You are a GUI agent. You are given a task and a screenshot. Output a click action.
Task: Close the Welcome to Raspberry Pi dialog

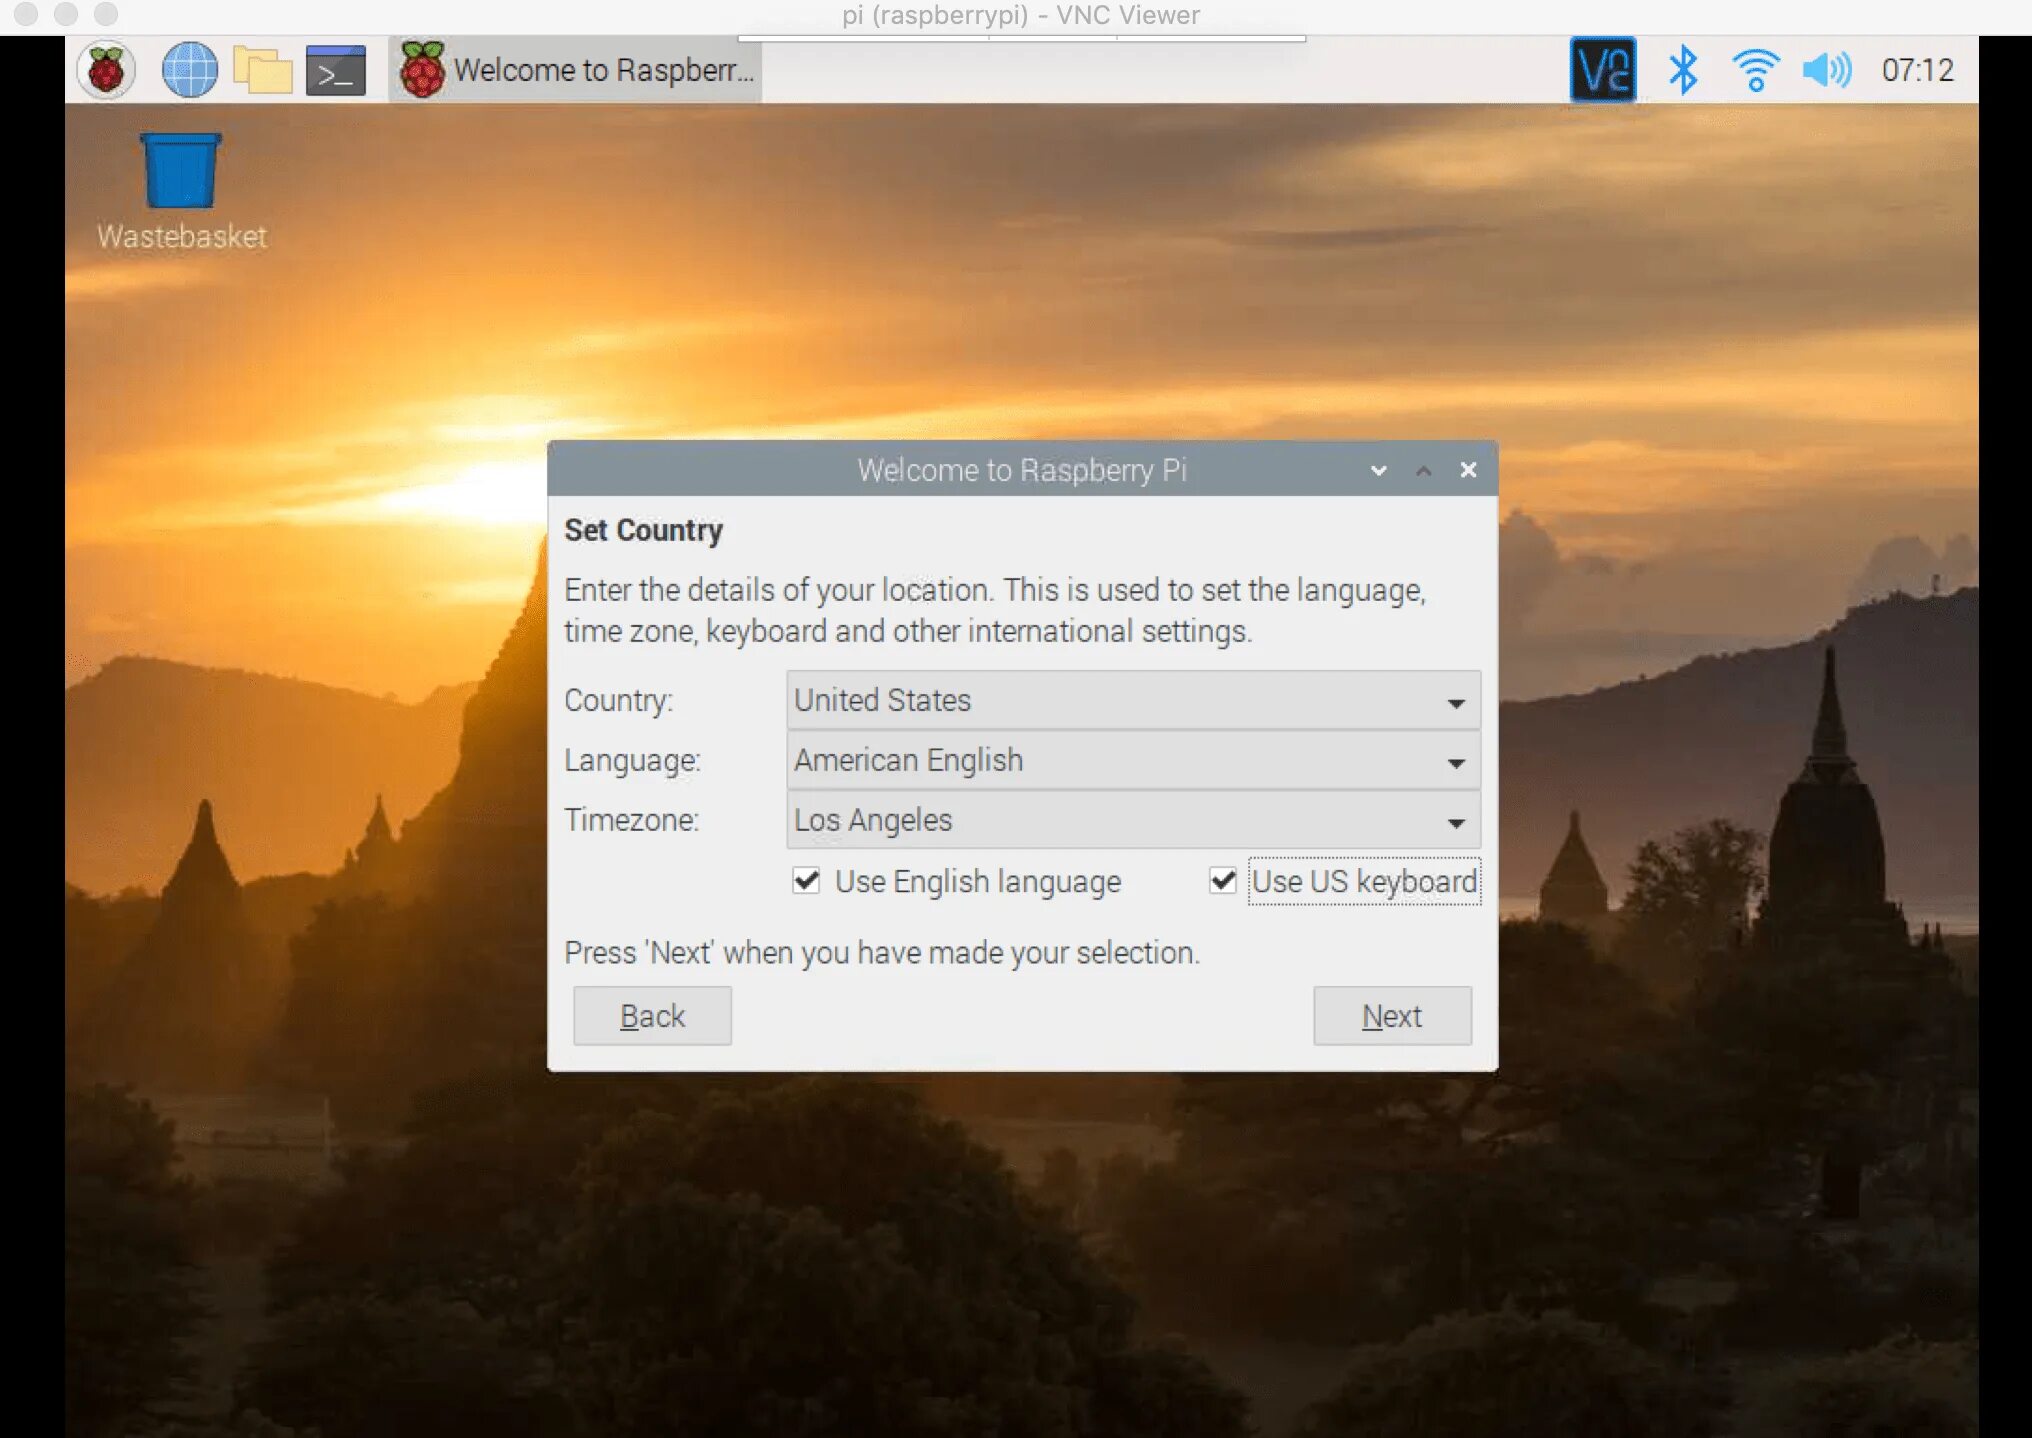click(x=1468, y=470)
